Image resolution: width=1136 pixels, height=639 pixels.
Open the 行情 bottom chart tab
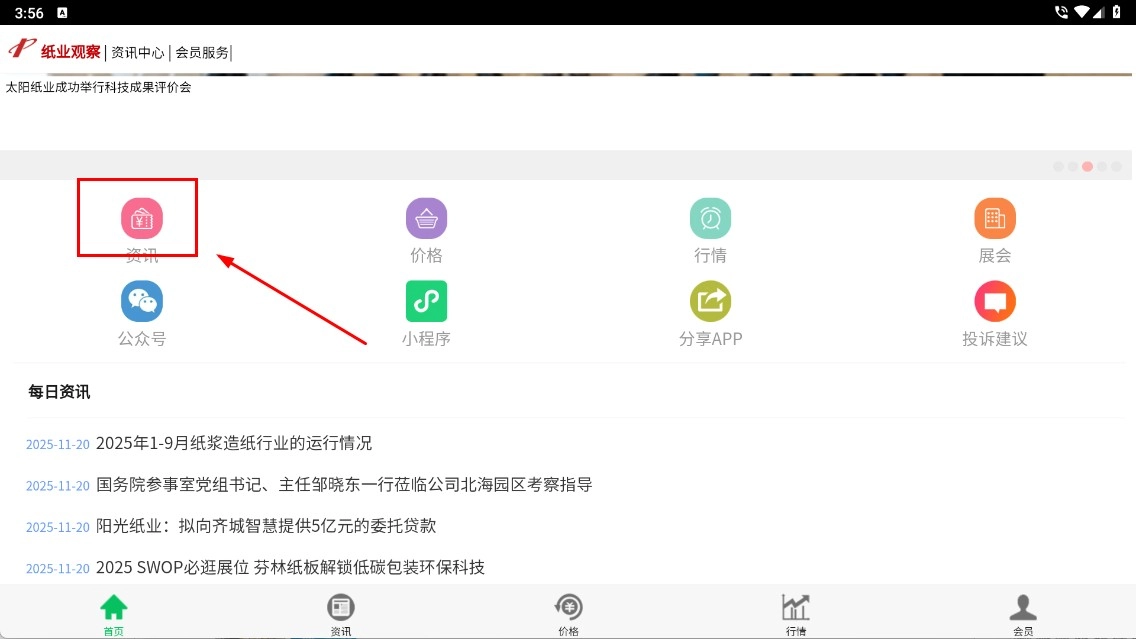click(x=795, y=612)
